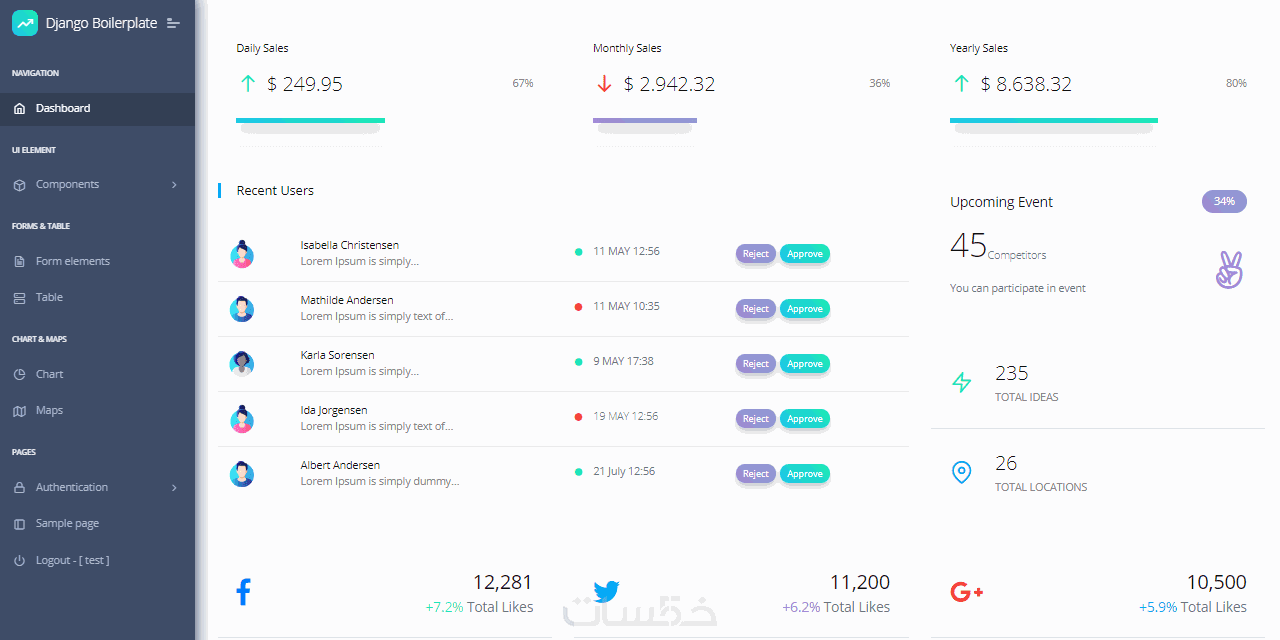Image resolution: width=1280 pixels, height=640 pixels.
Task: Approve Isabella Christensen's request
Action: point(804,254)
